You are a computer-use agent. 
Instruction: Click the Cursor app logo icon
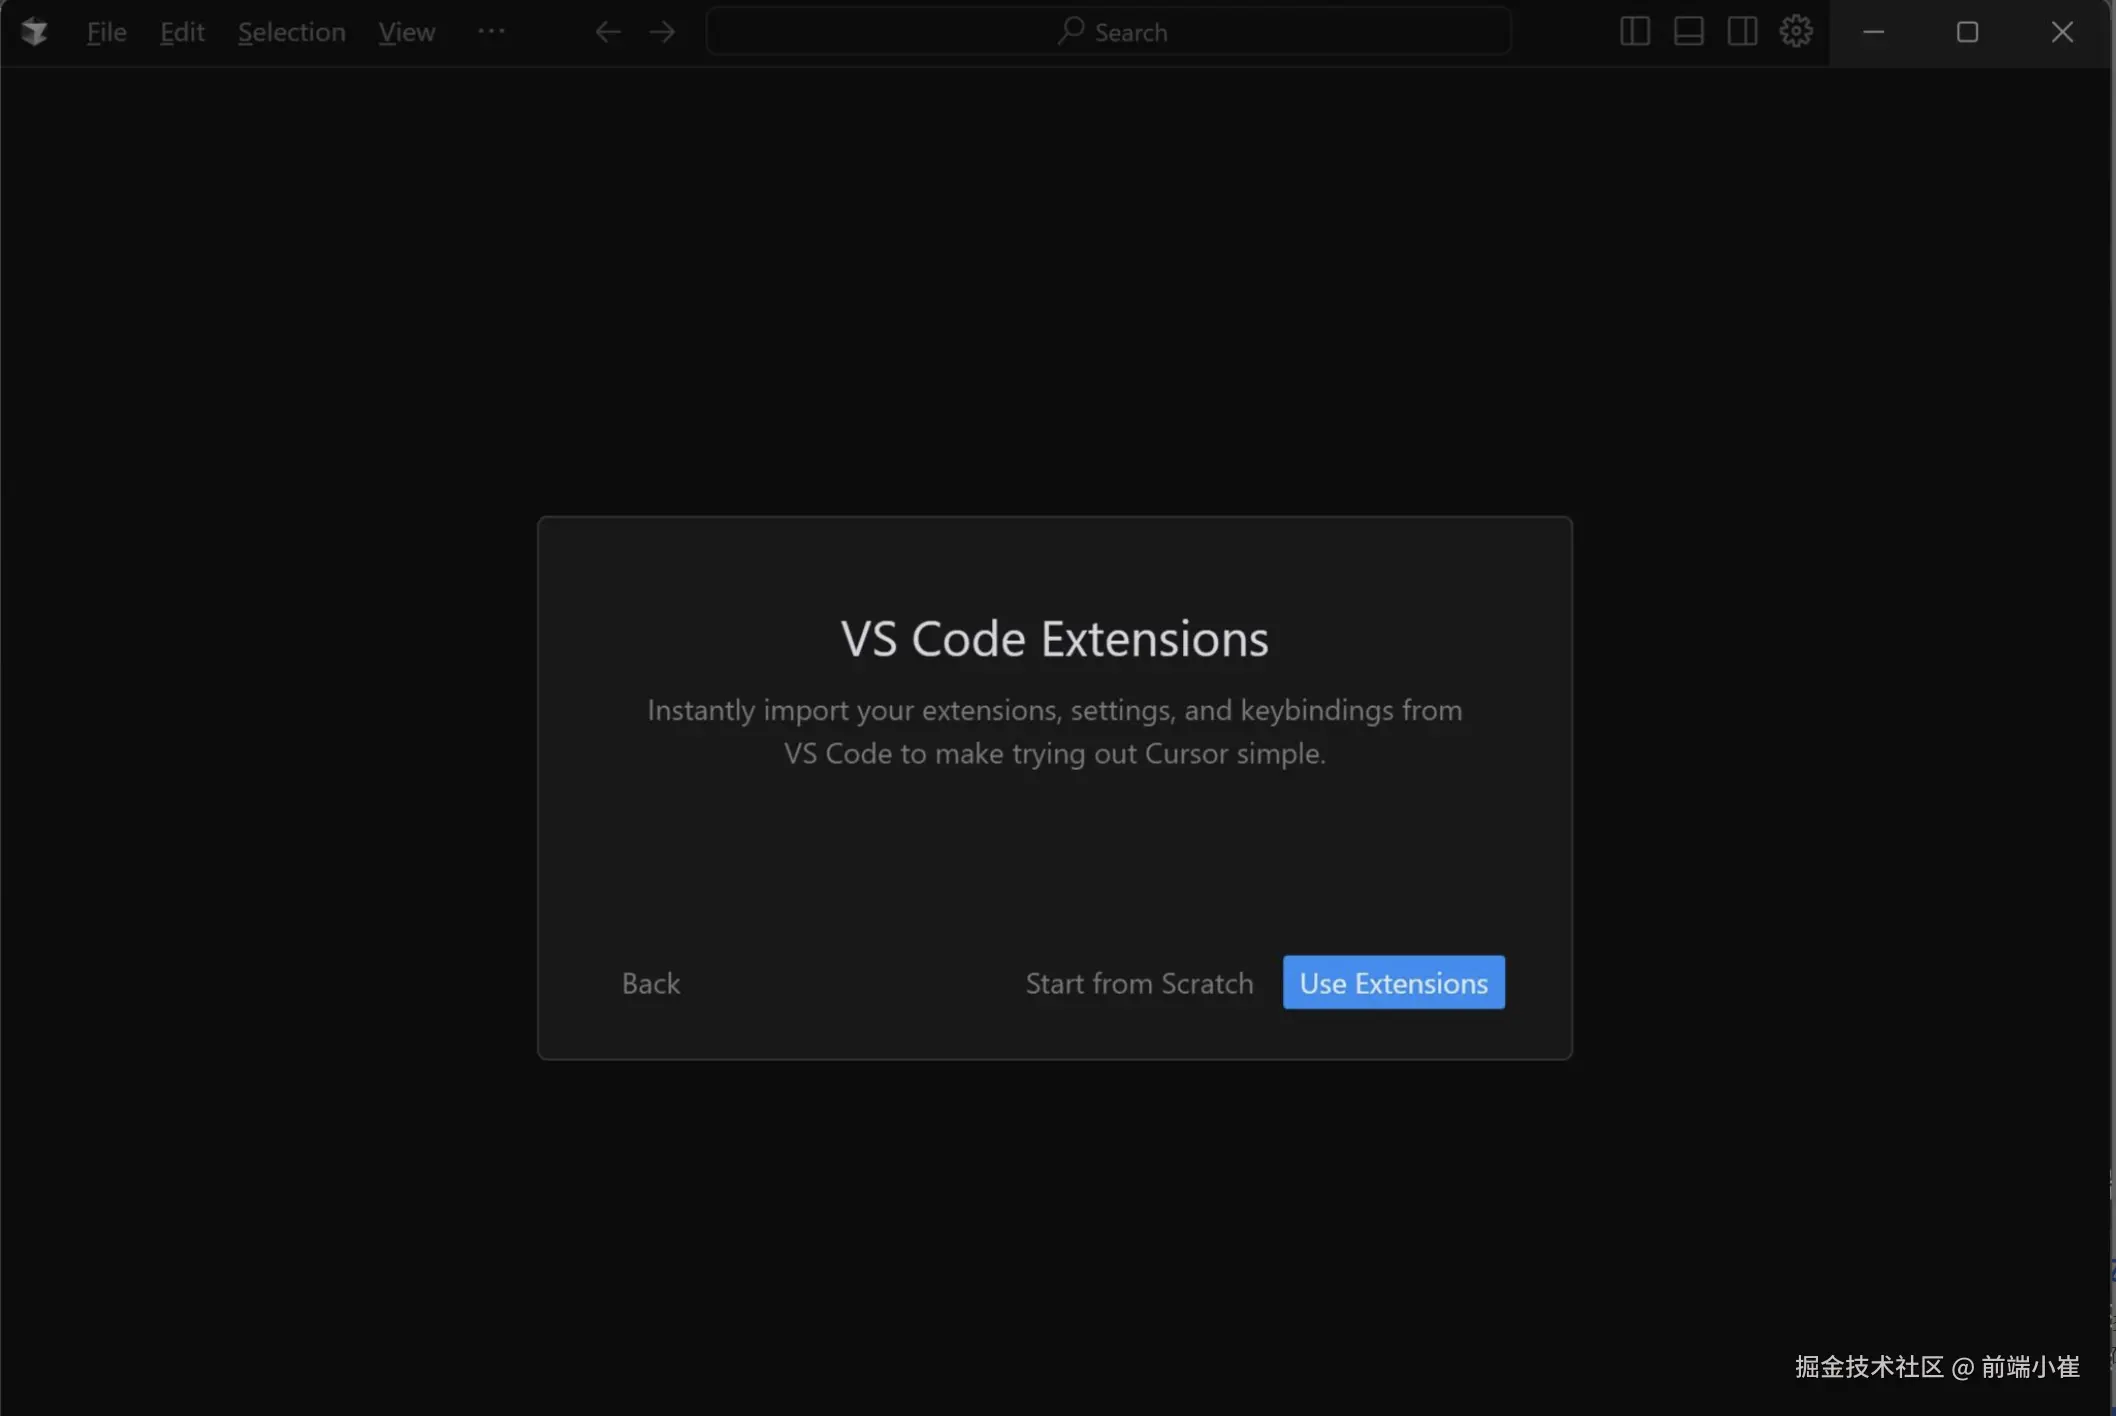coord(34,32)
